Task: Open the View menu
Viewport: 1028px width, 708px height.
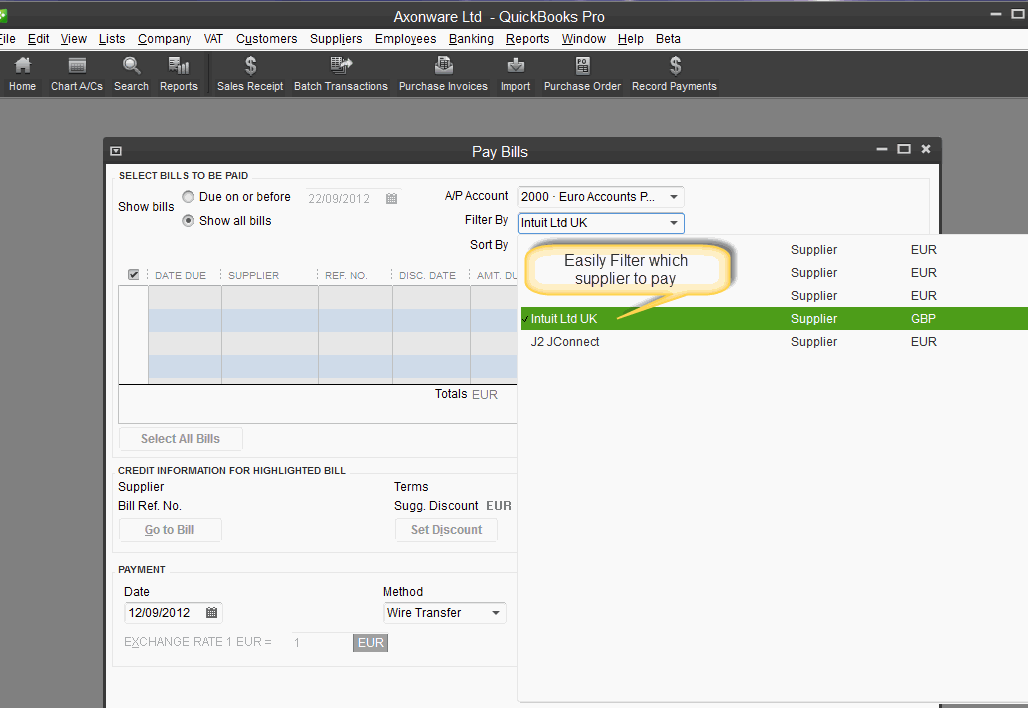Action: 73,39
